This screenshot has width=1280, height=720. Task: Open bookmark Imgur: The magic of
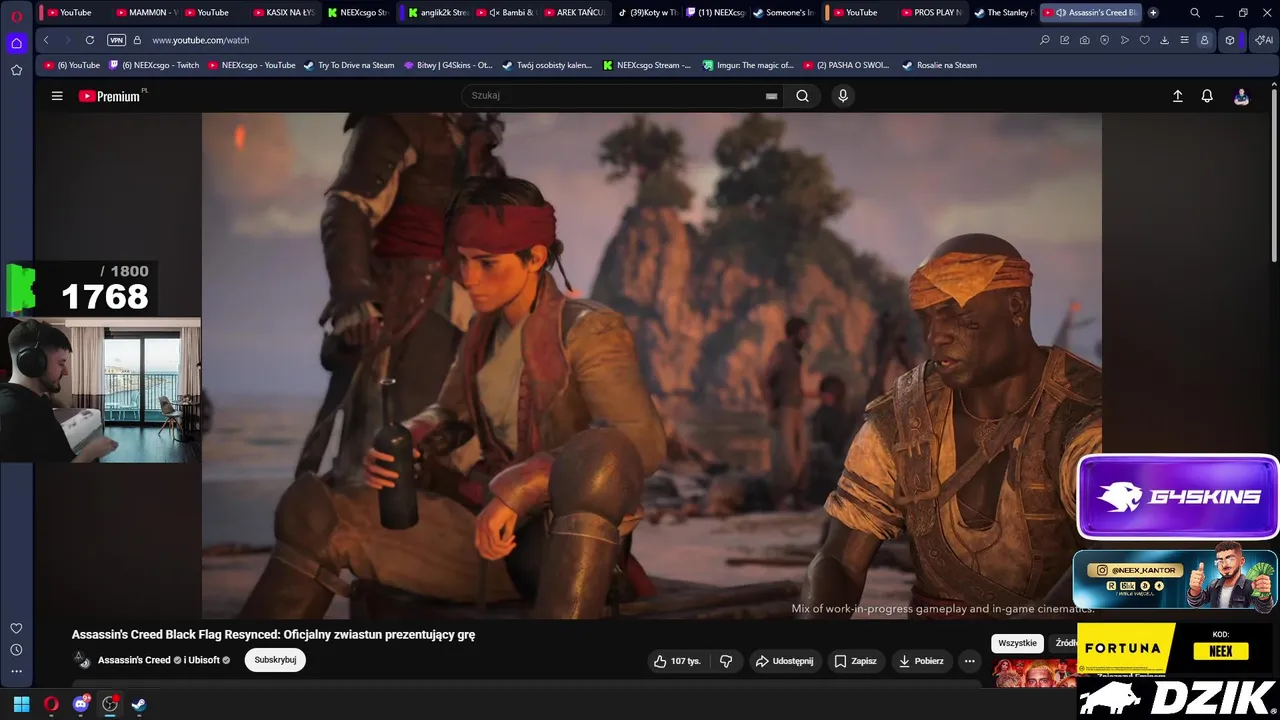point(748,65)
